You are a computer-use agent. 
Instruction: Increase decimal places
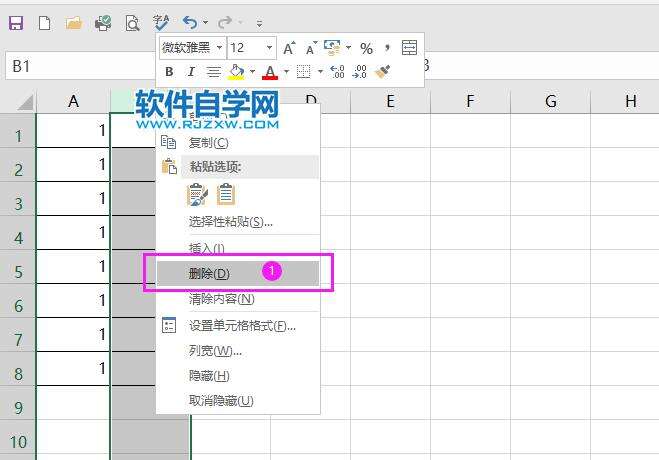coord(337,72)
